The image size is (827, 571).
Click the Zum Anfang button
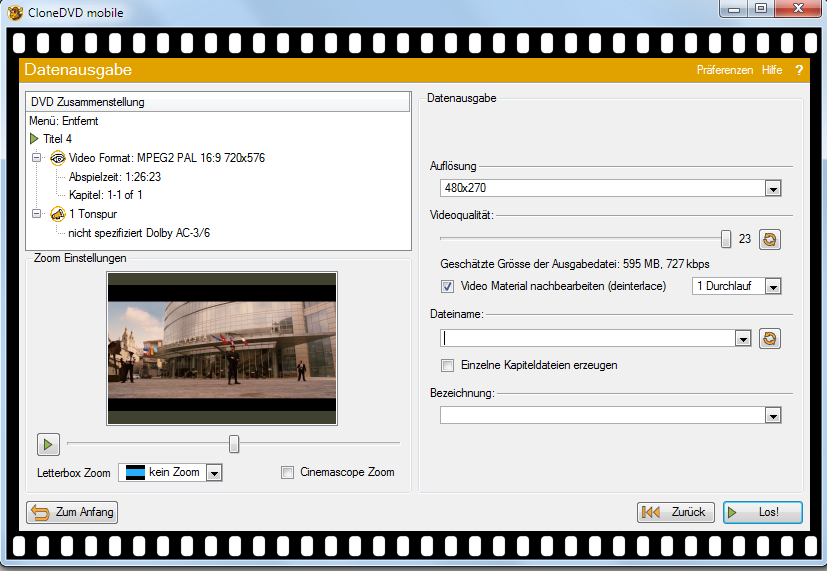coord(72,512)
